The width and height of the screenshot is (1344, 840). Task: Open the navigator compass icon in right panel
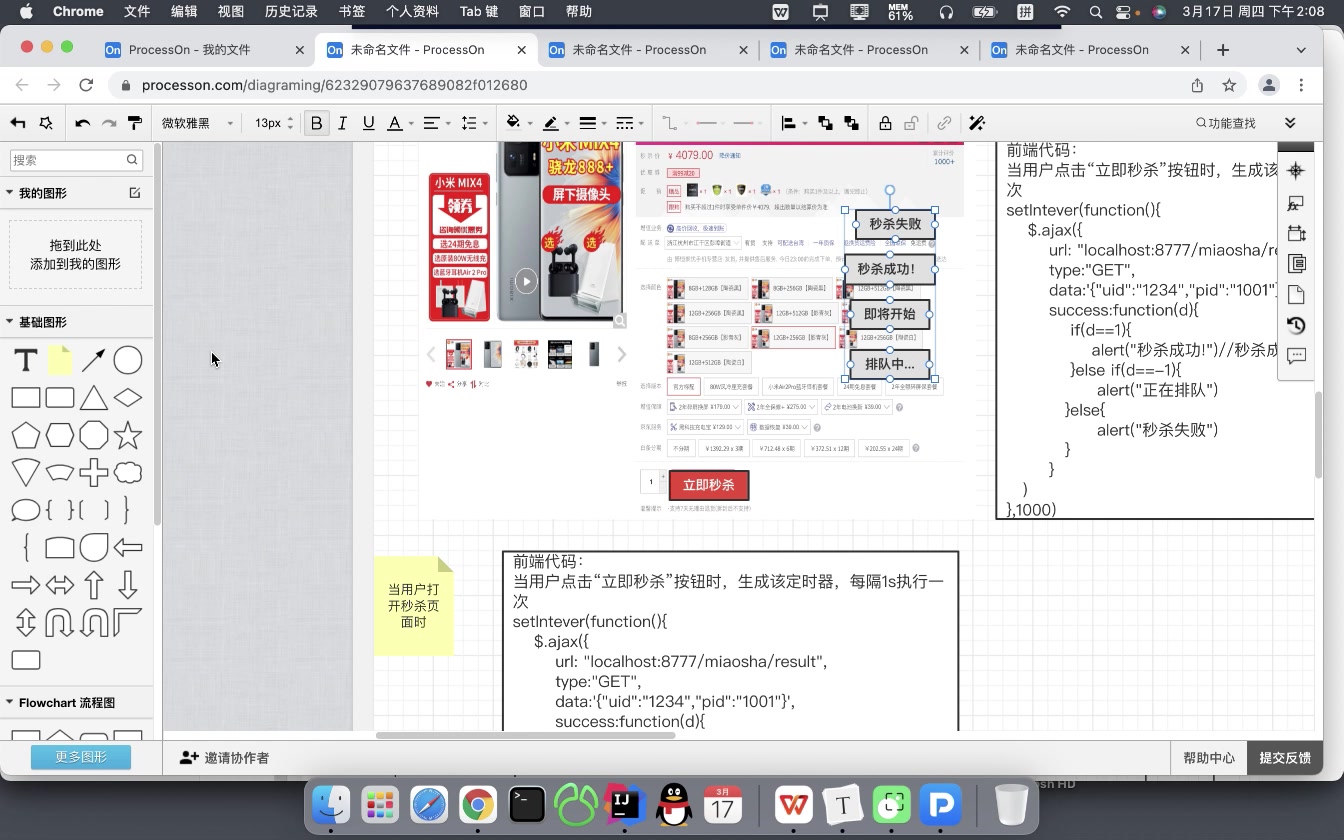pyautogui.click(x=1297, y=171)
